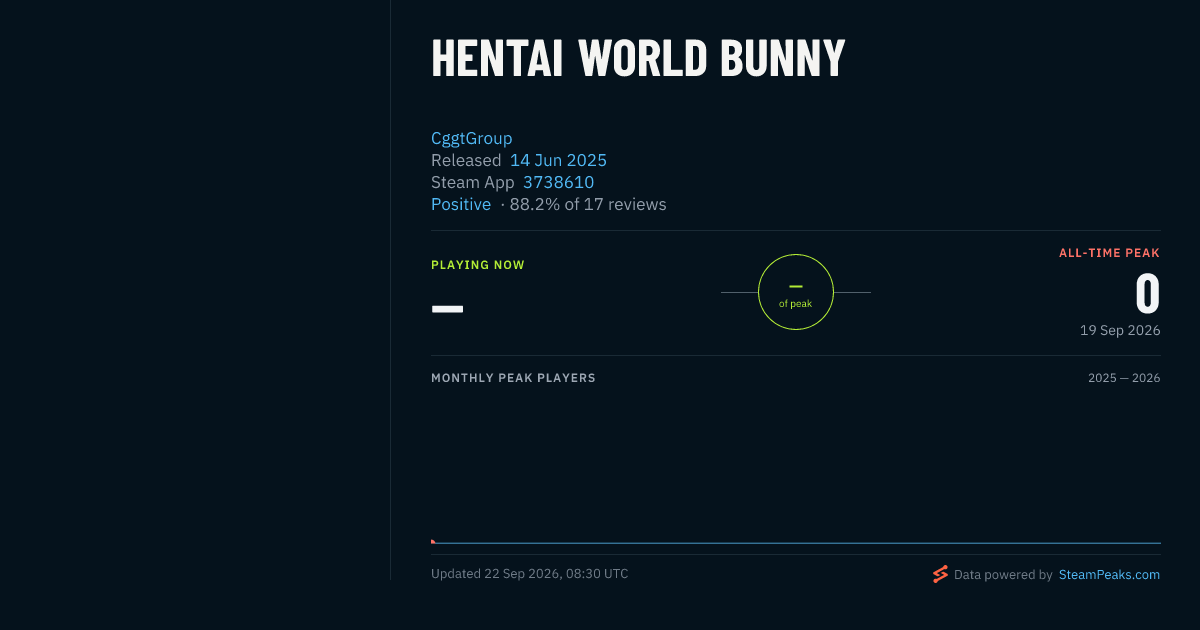Open the CggtGroup developer link
The width and height of the screenshot is (1200, 630).
[x=471, y=138]
